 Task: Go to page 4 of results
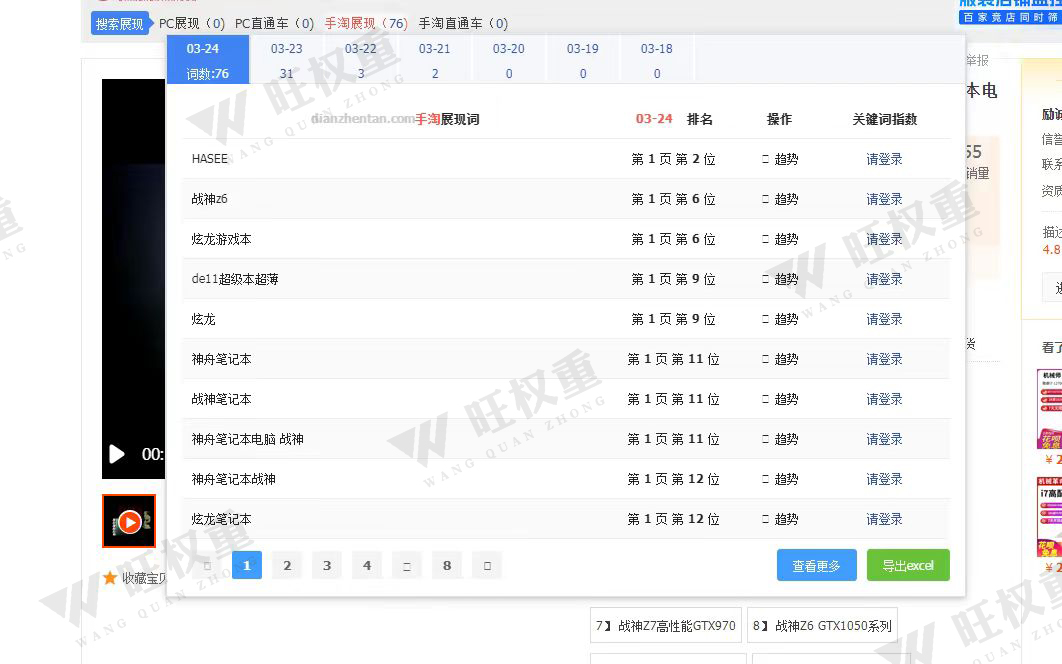(367, 565)
